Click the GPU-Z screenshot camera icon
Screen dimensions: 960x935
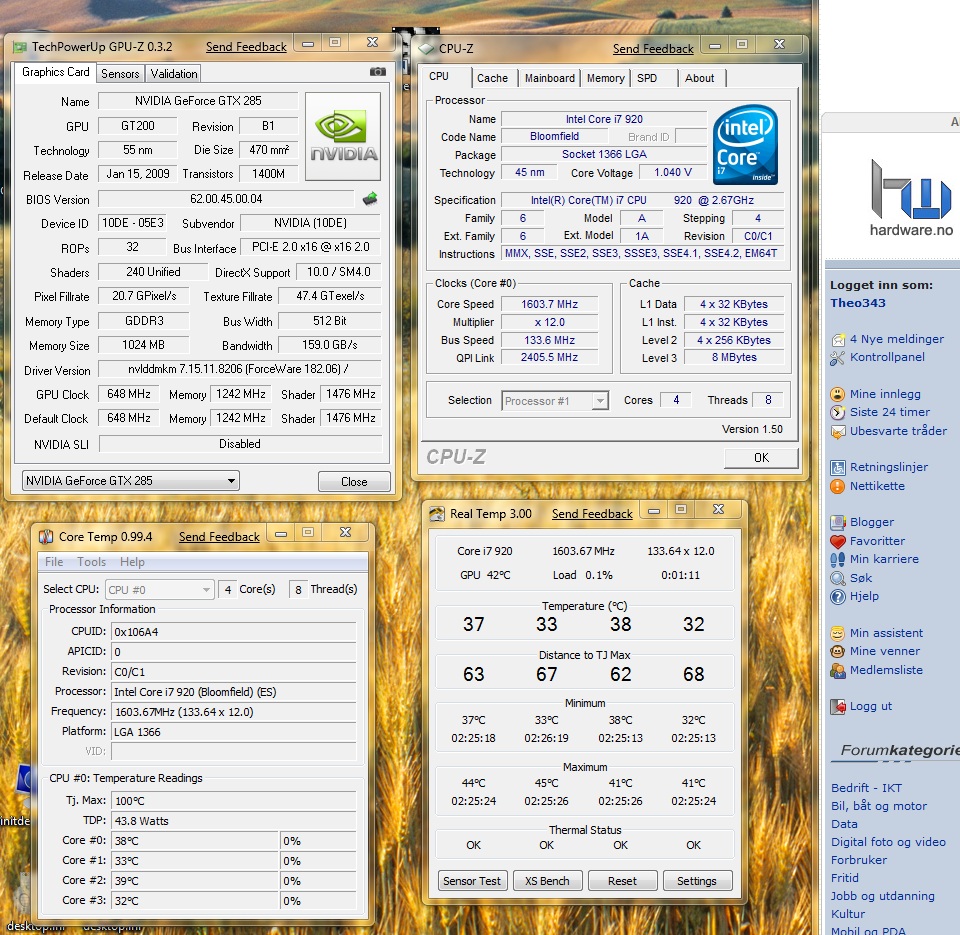click(x=378, y=72)
